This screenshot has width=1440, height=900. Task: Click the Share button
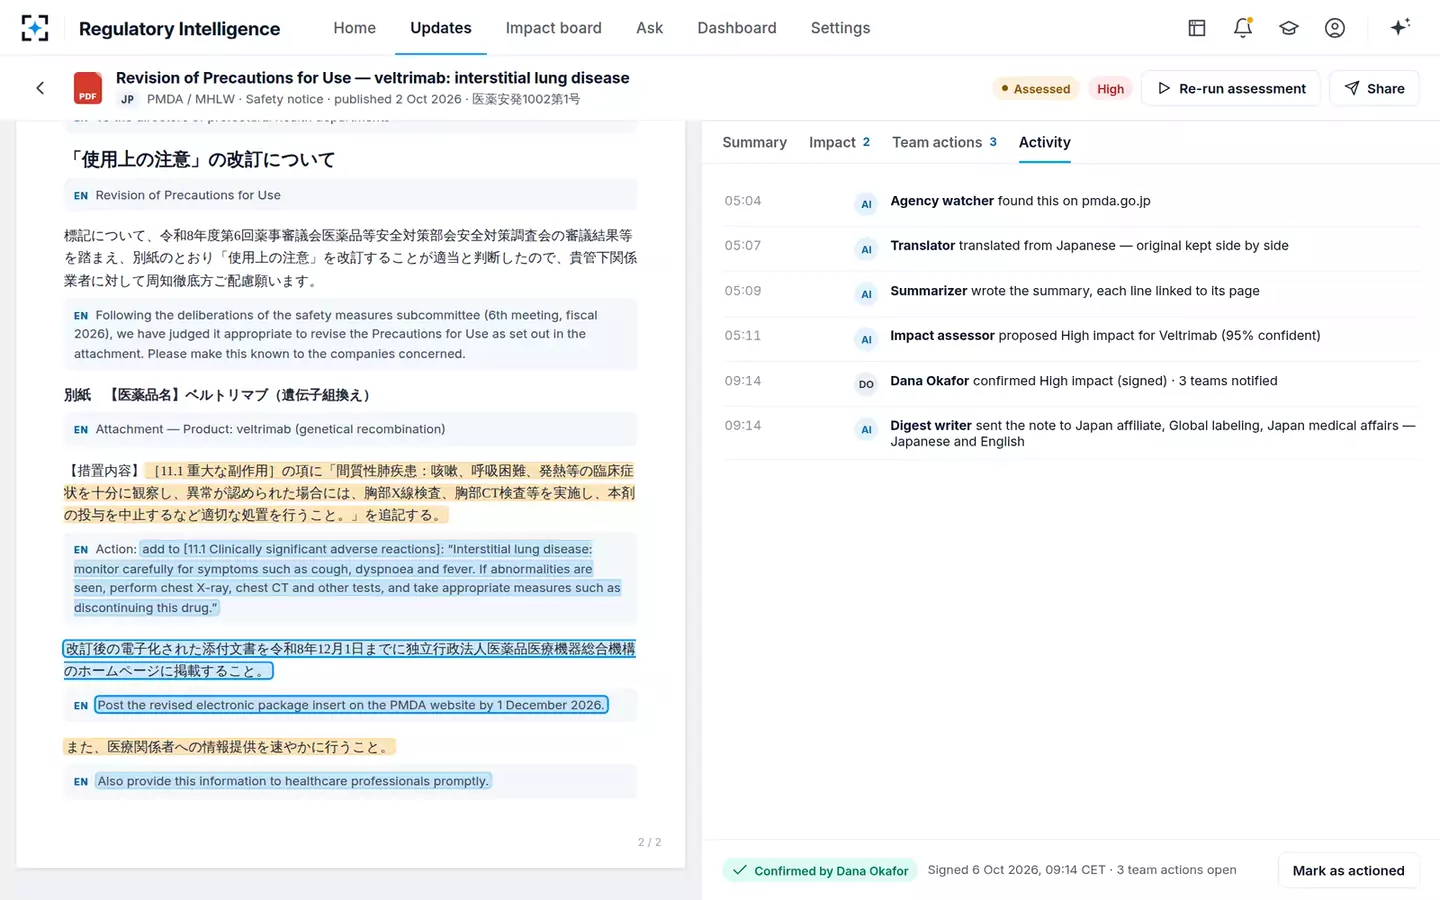coord(1374,88)
